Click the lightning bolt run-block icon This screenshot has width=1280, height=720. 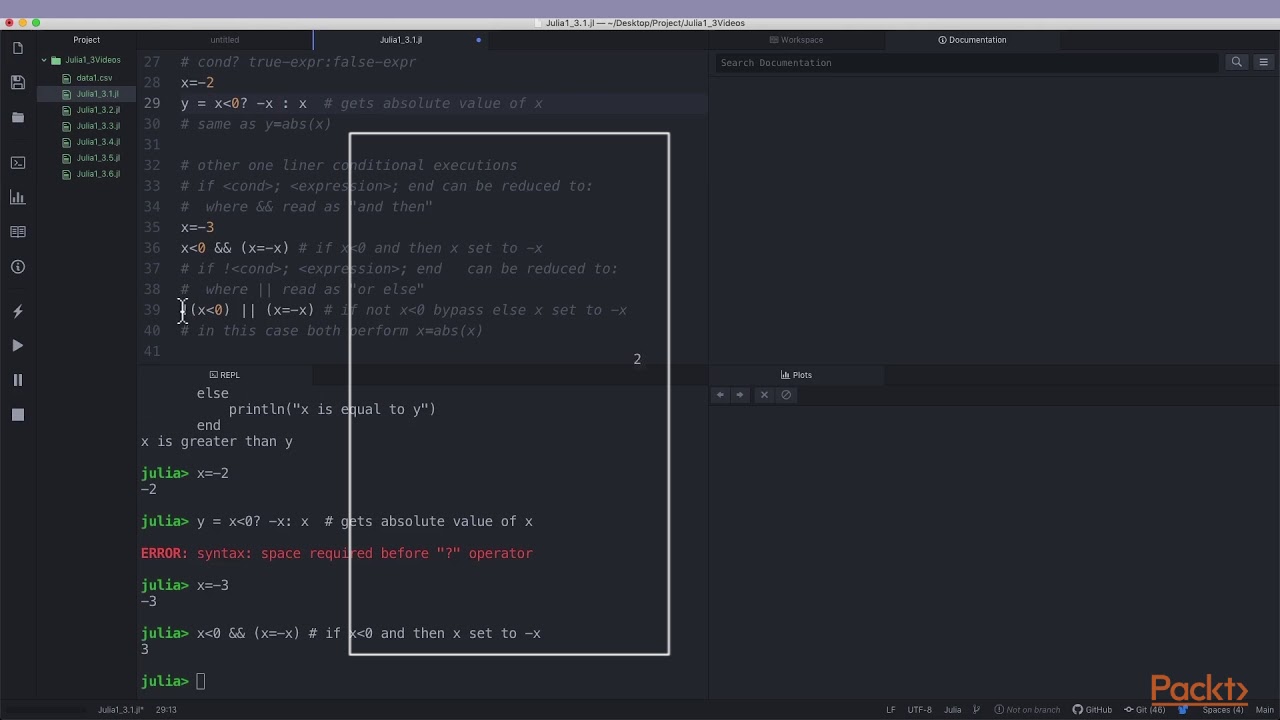point(17,311)
